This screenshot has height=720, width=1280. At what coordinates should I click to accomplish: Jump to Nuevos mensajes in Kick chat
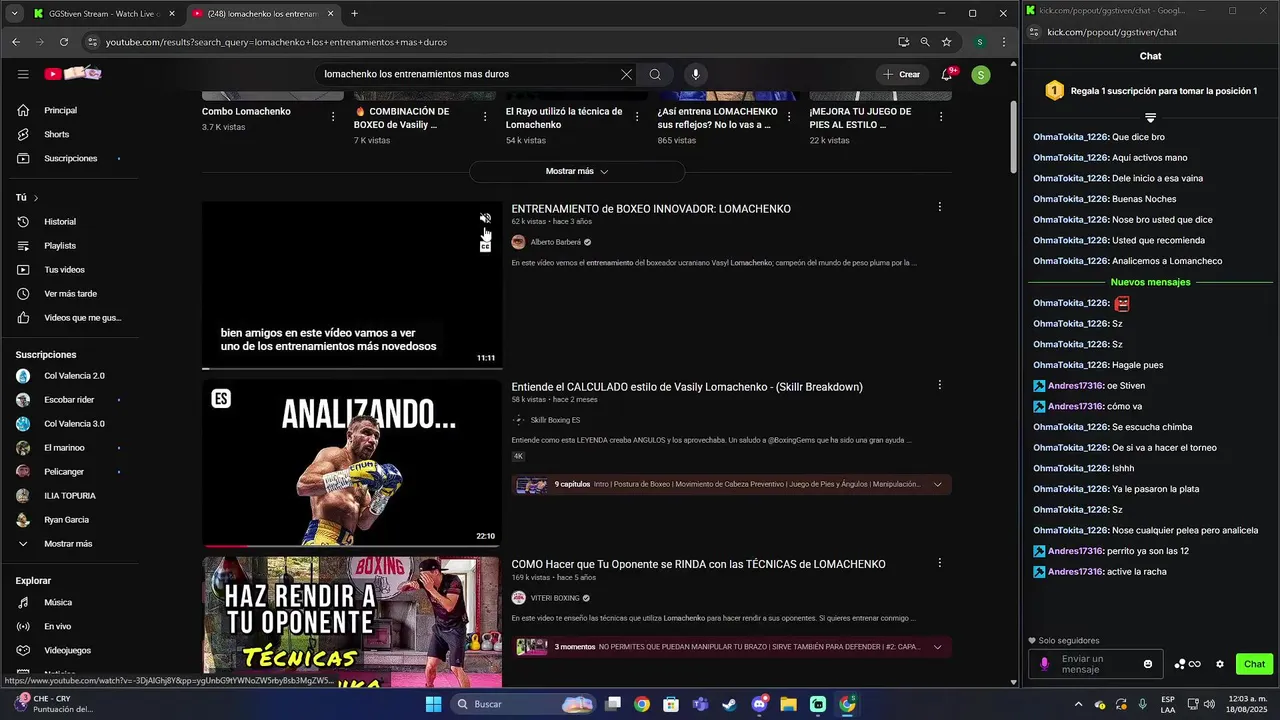pyautogui.click(x=1150, y=282)
